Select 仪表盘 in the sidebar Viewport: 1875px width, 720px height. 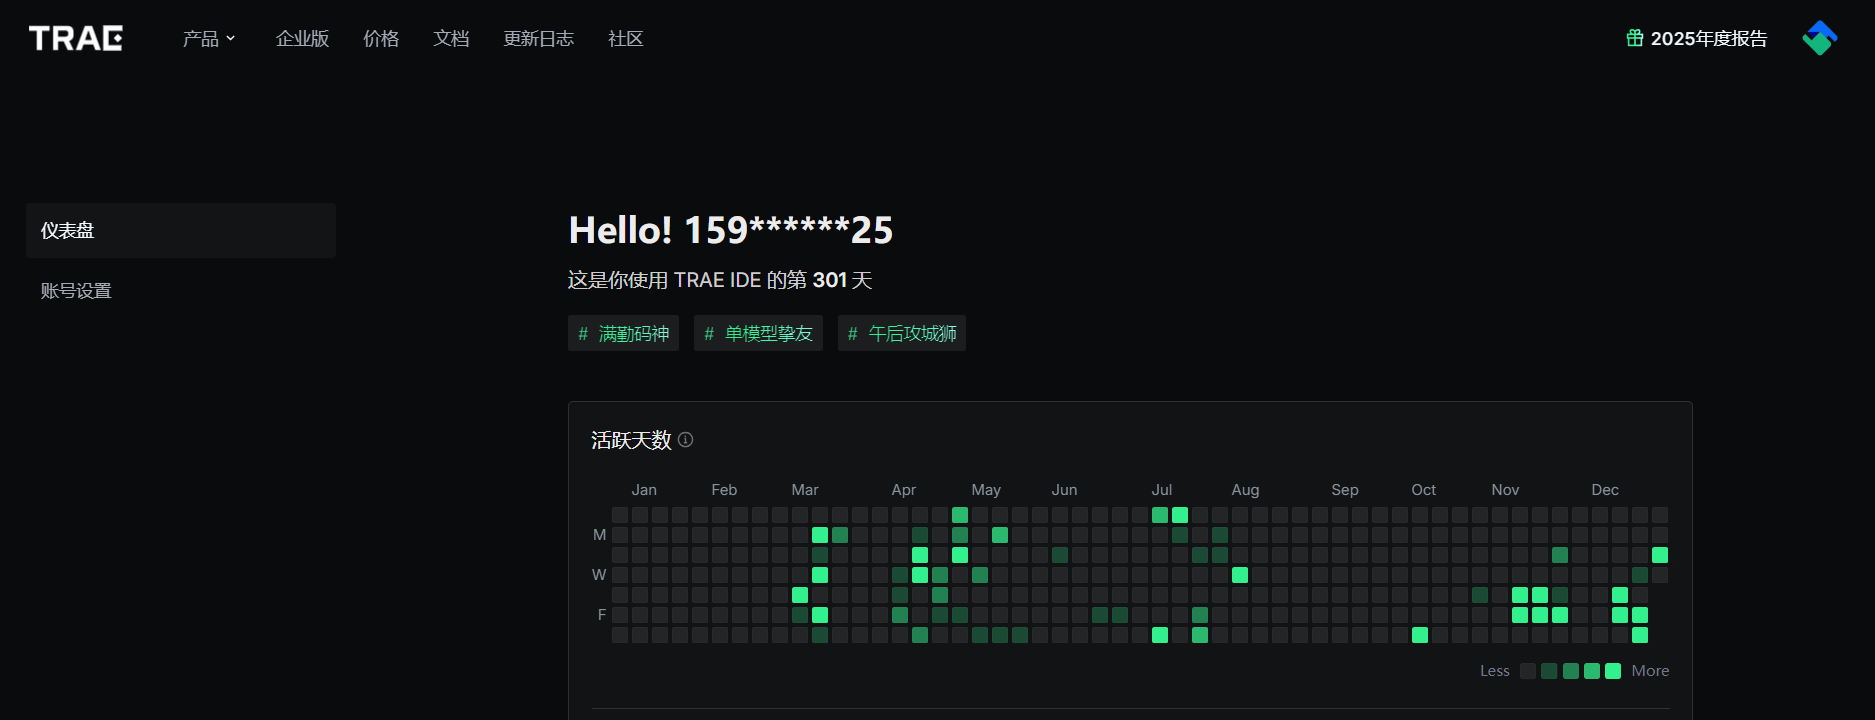click(x=181, y=230)
